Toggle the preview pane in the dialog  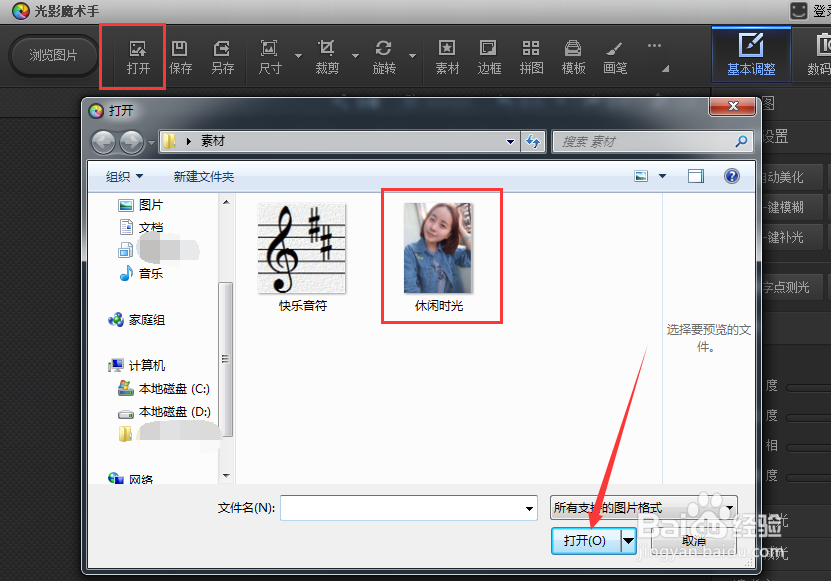(x=695, y=175)
